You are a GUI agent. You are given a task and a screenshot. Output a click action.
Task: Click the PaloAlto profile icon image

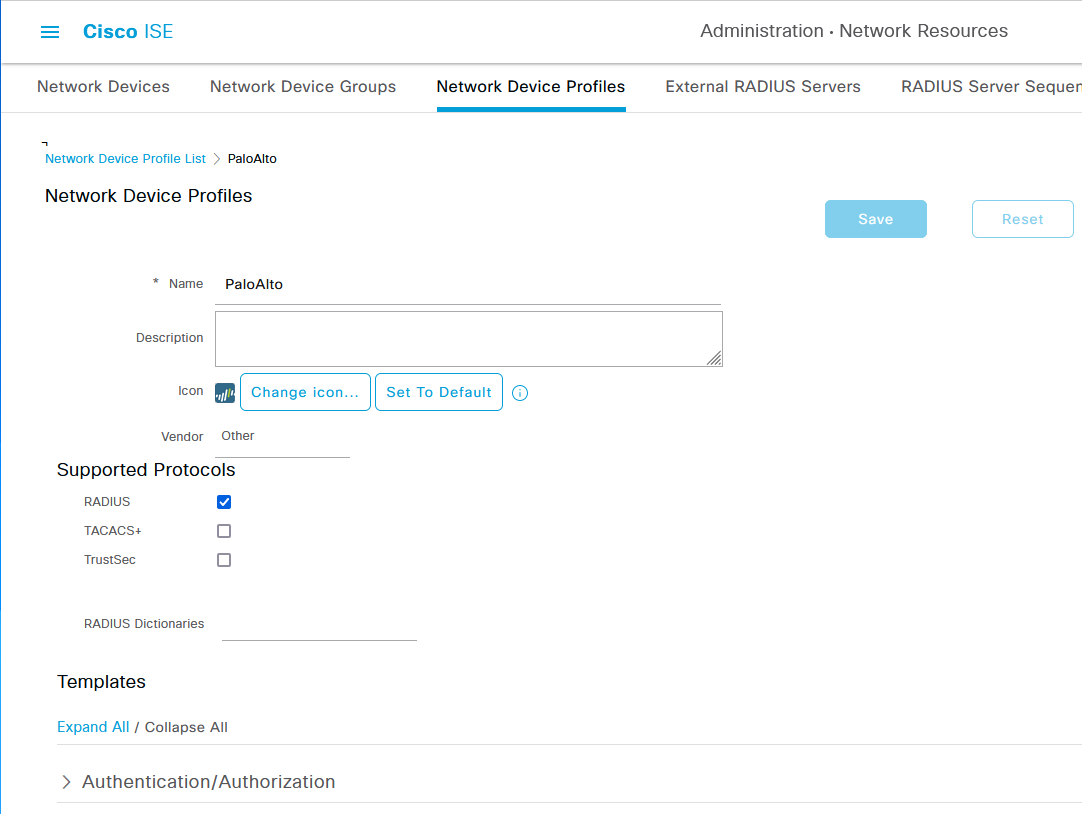click(x=225, y=393)
